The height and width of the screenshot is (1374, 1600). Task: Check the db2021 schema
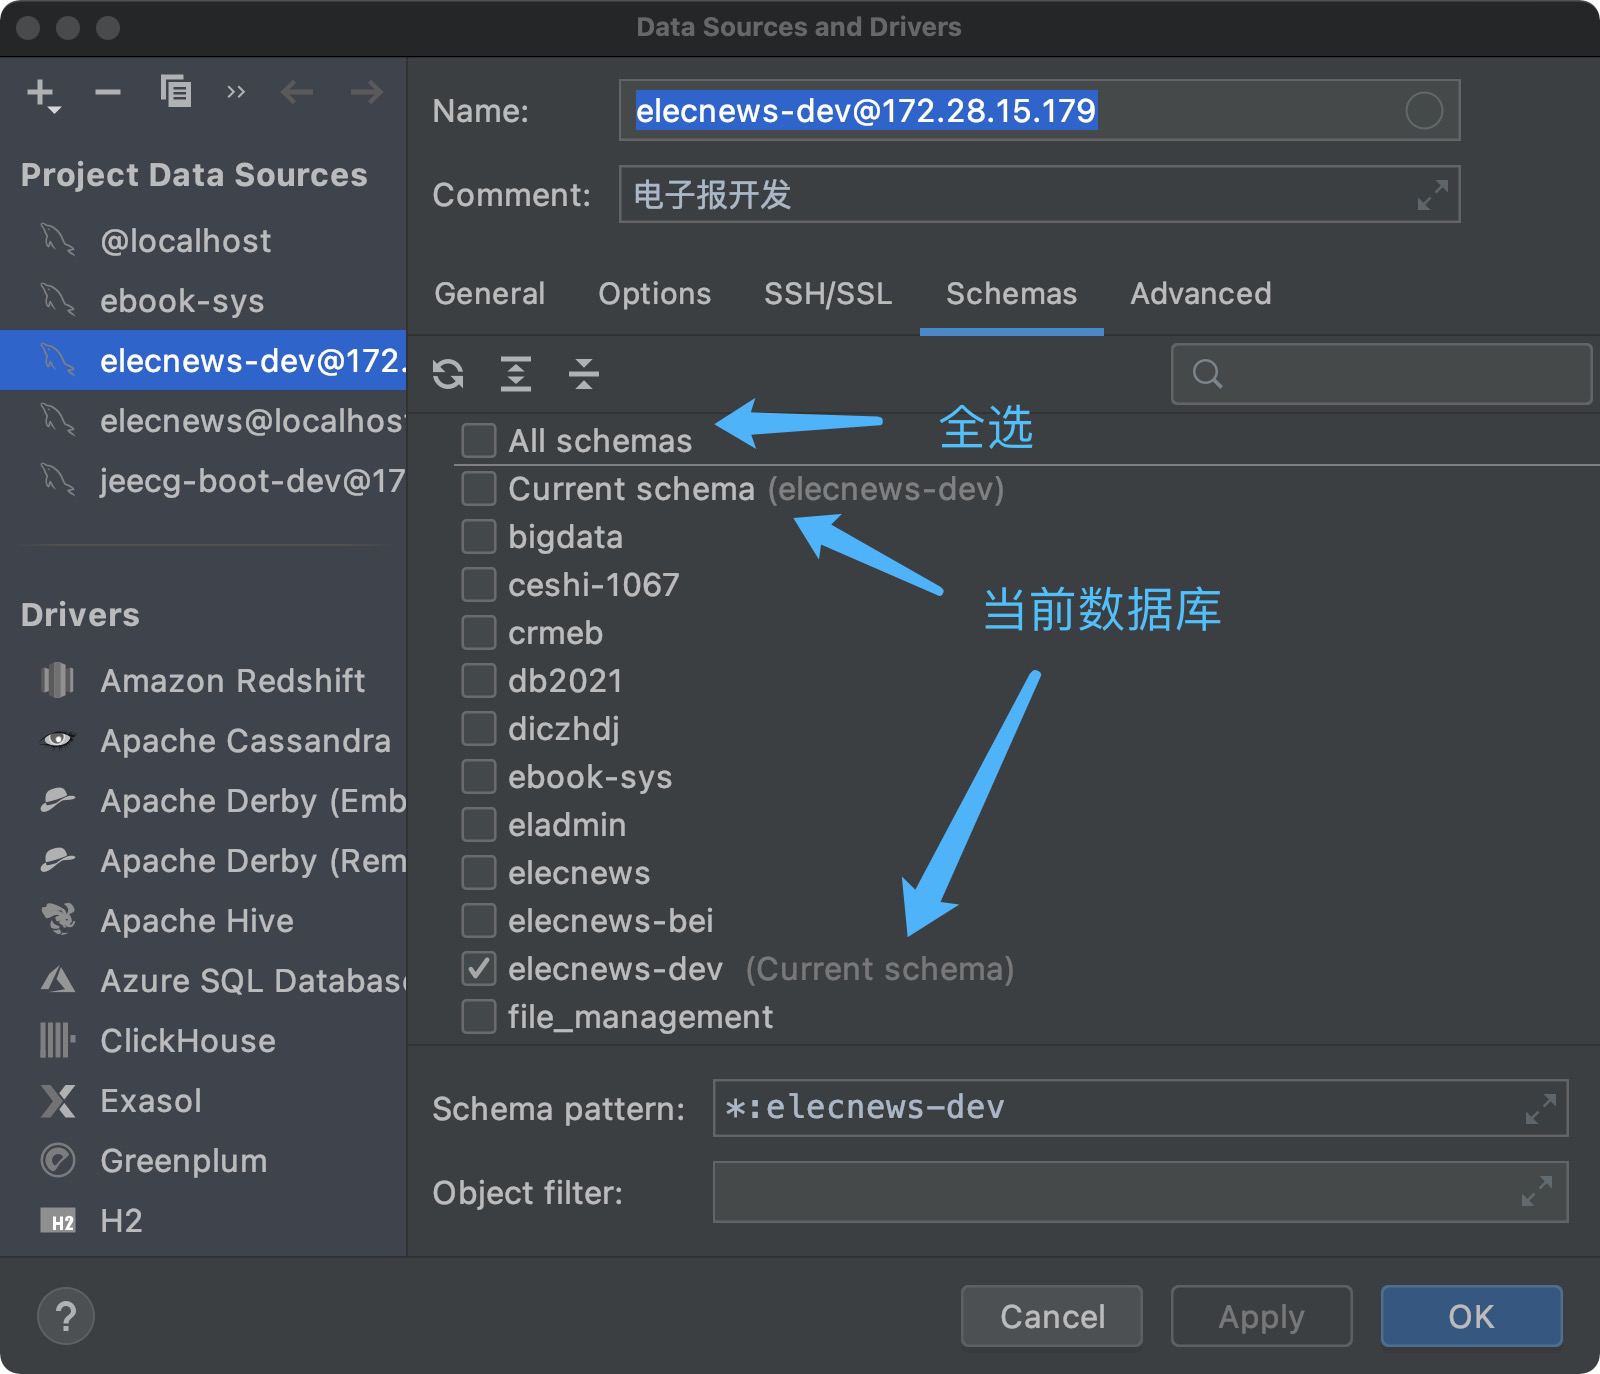(x=479, y=681)
